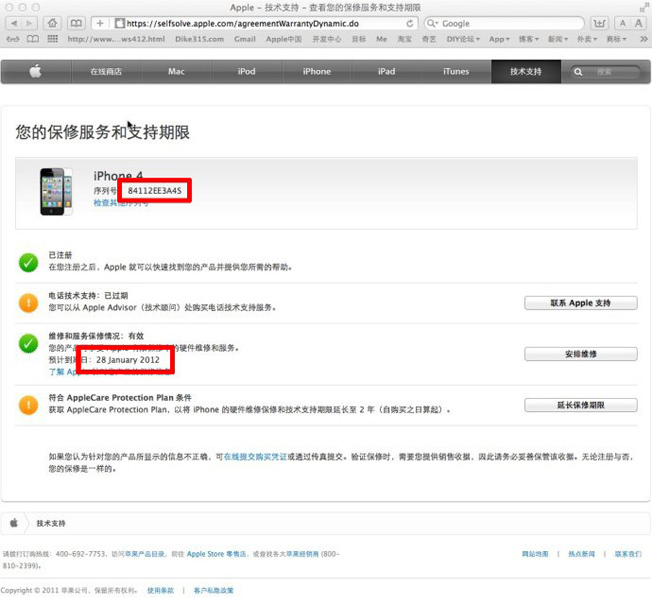652x598 pixels.
Task: Decrease text size with small A button
Action: coord(622,23)
